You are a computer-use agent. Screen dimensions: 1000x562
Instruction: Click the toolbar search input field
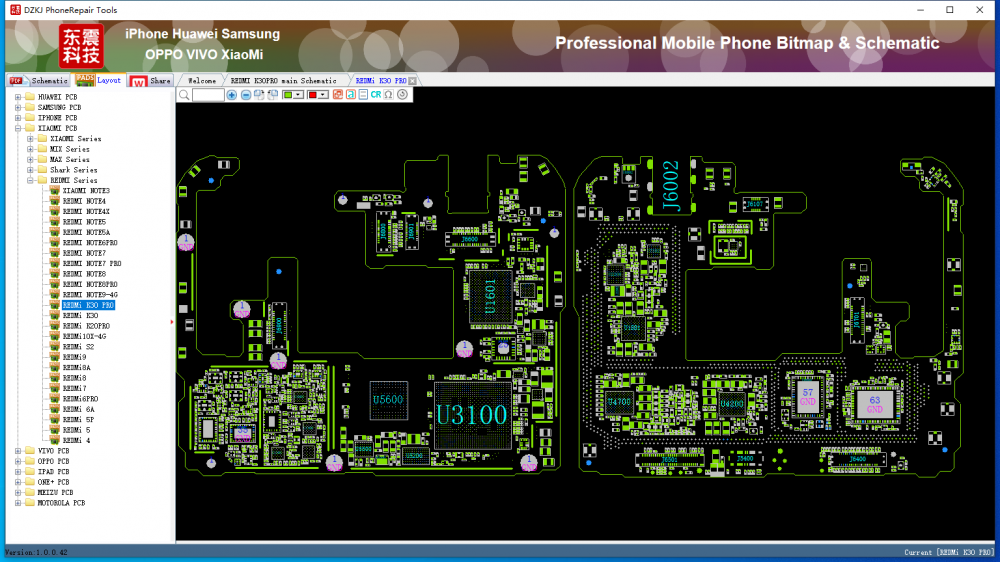click(x=208, y=95)
